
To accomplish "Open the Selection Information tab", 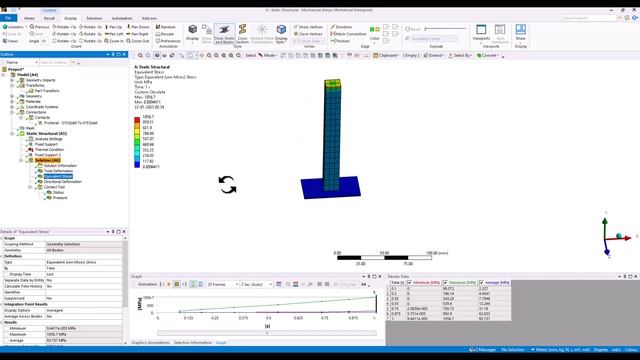I will (193, 342).
